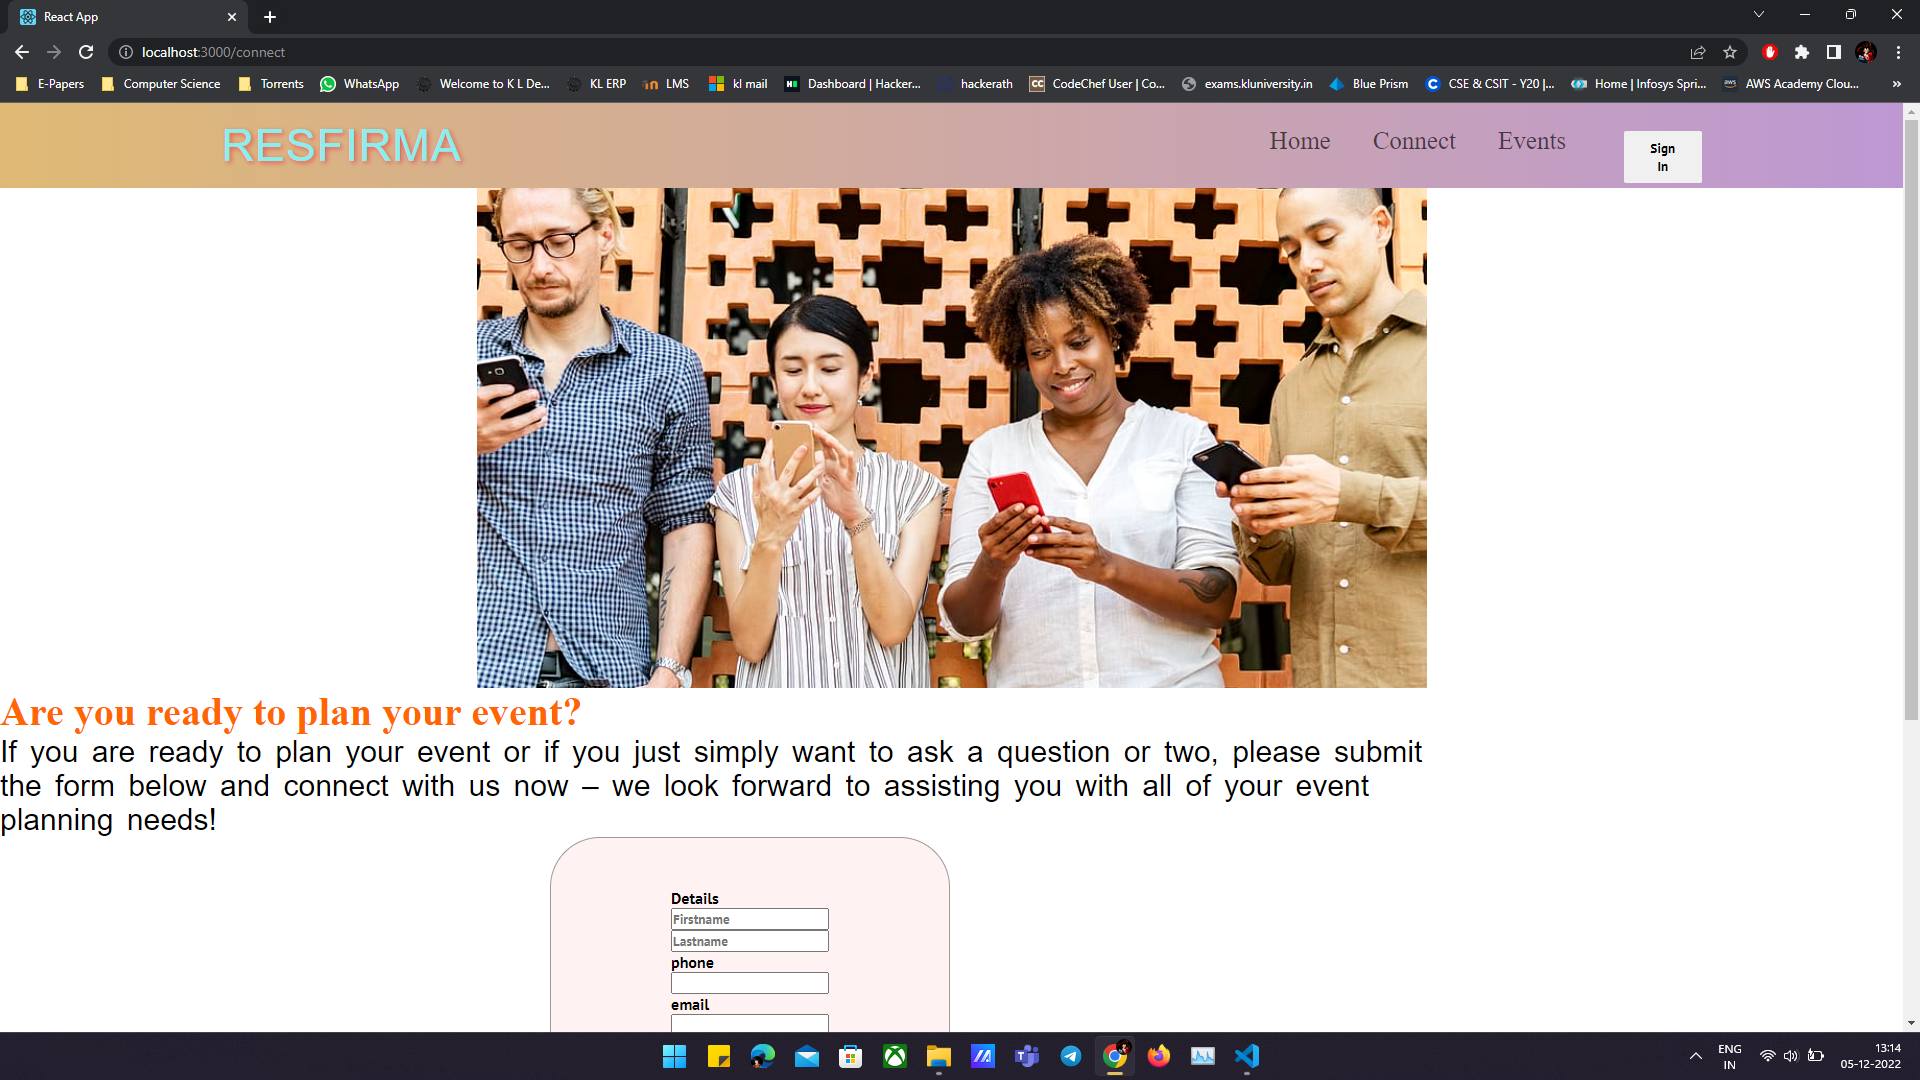Open a new browser tab
Screen dimensions: 1920x1080
(x=270, y=17)
